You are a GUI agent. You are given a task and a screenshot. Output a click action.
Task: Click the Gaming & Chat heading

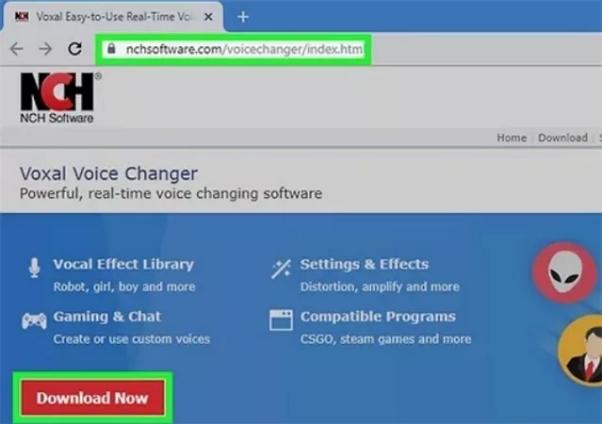tap(107, 316)
